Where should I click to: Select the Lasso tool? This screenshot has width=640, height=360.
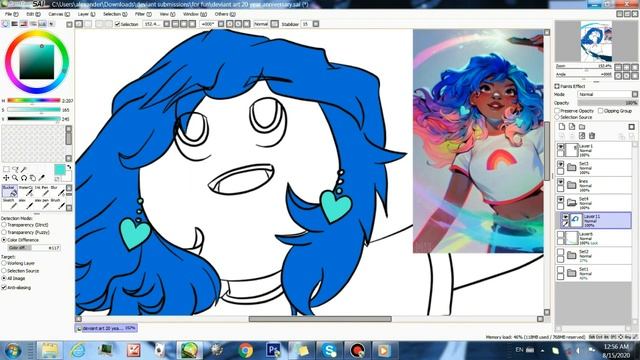click(15, 169)
